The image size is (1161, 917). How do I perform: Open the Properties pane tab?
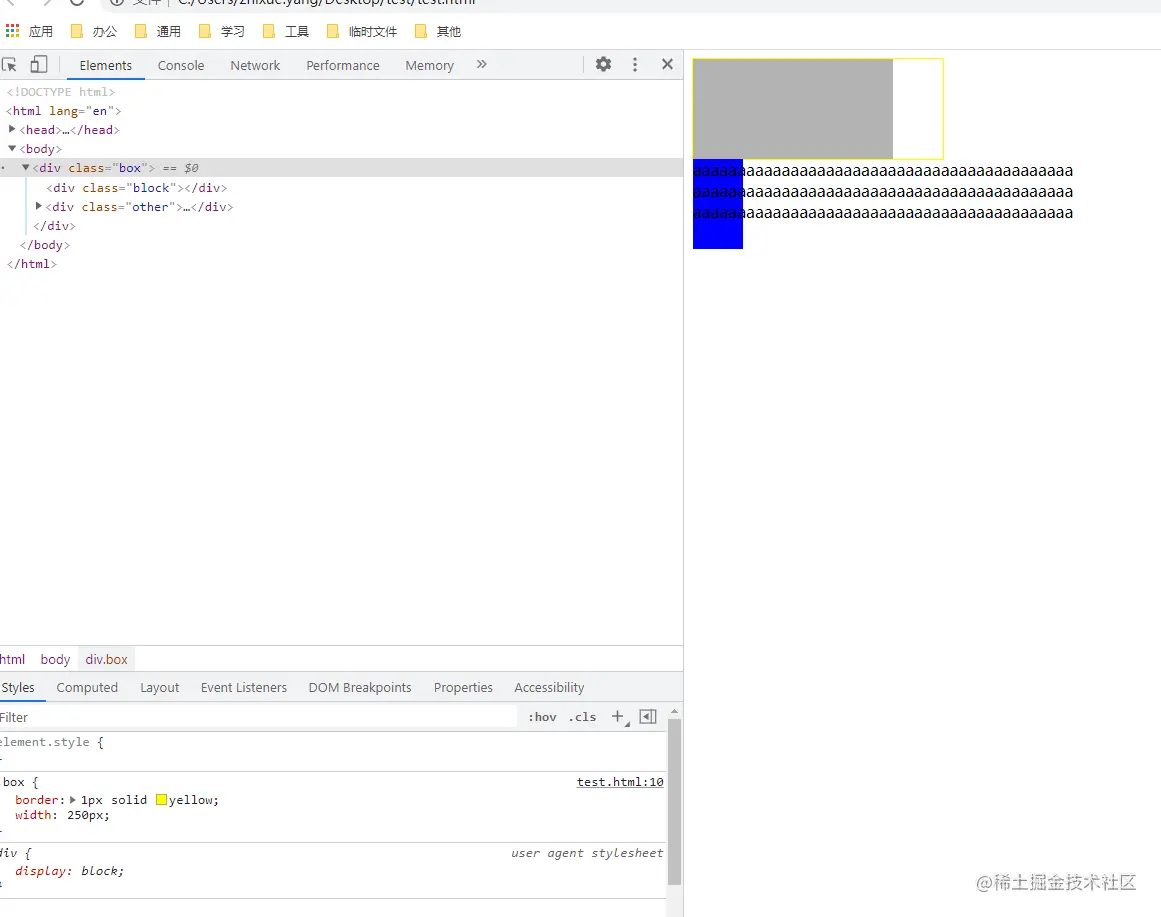click(x=463, y=687)
